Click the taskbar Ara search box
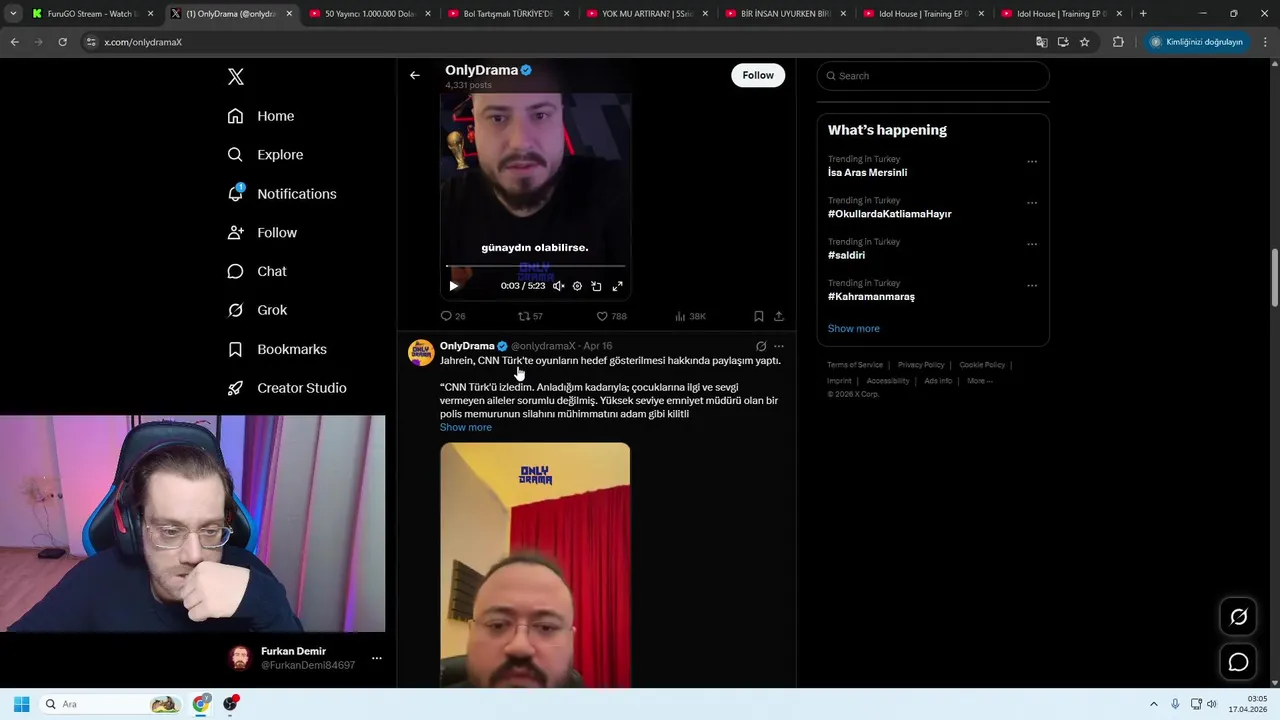The width and height of the screenshot is (1280, 720). pyautogui.click(x=110, y=704)
